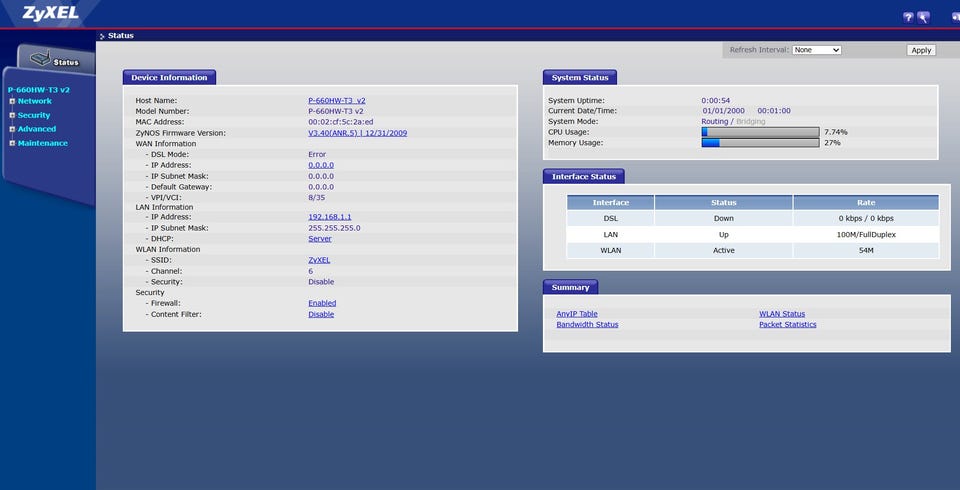
Task: Open the Refresh Interval dropdown
Action: 817,50
